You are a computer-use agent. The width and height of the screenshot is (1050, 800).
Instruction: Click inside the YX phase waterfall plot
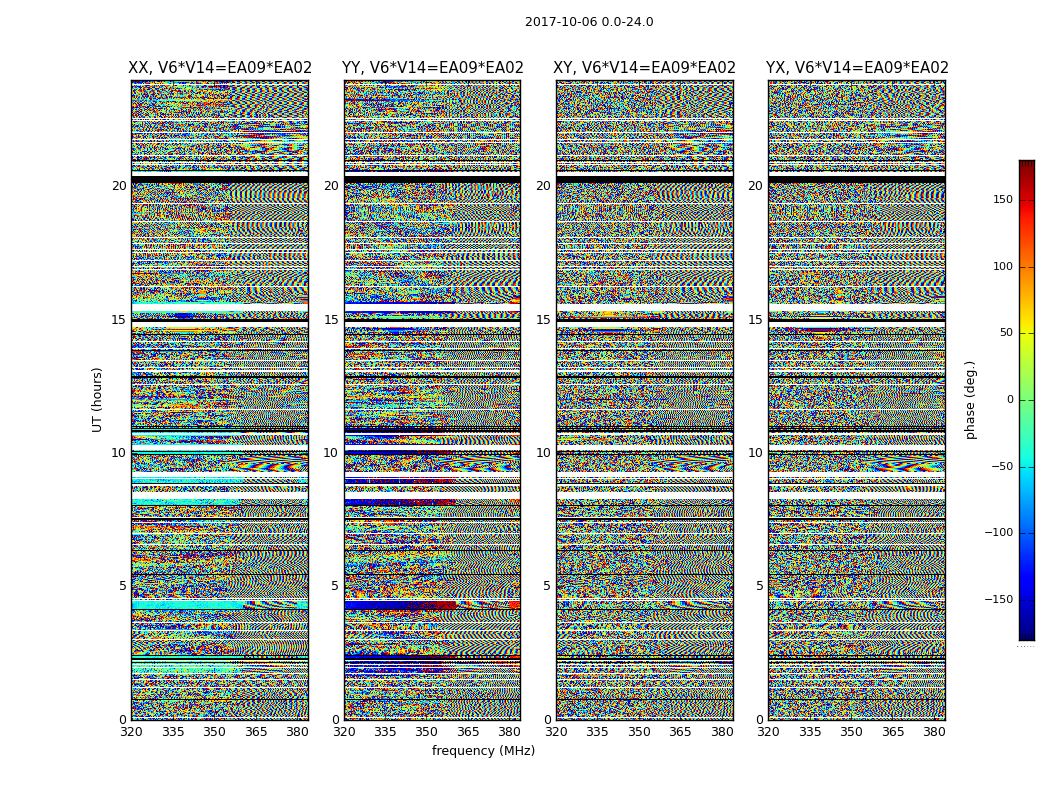(856, 400)
